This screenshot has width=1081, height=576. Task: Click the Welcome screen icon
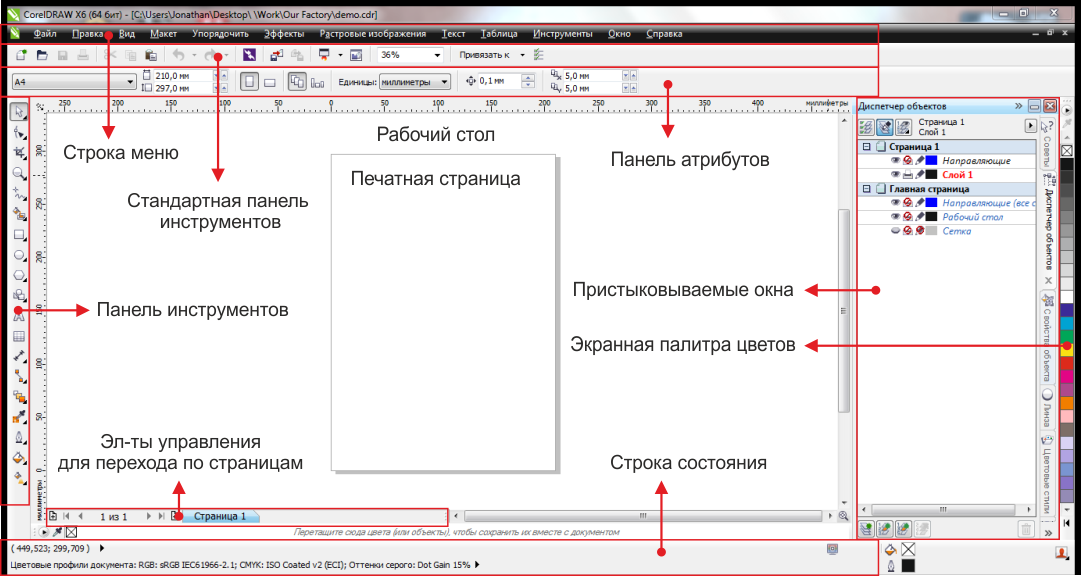pyautogui.click(x=356, y=55)
